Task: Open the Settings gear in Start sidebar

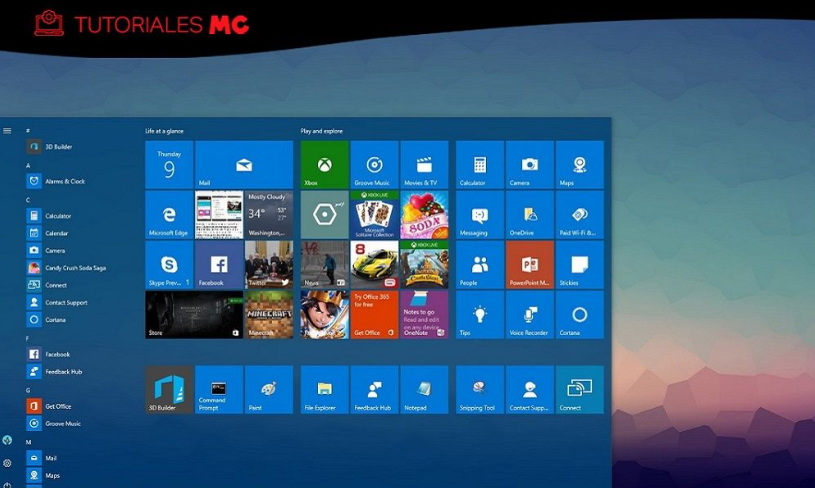Action: click(x=7, y=463)
